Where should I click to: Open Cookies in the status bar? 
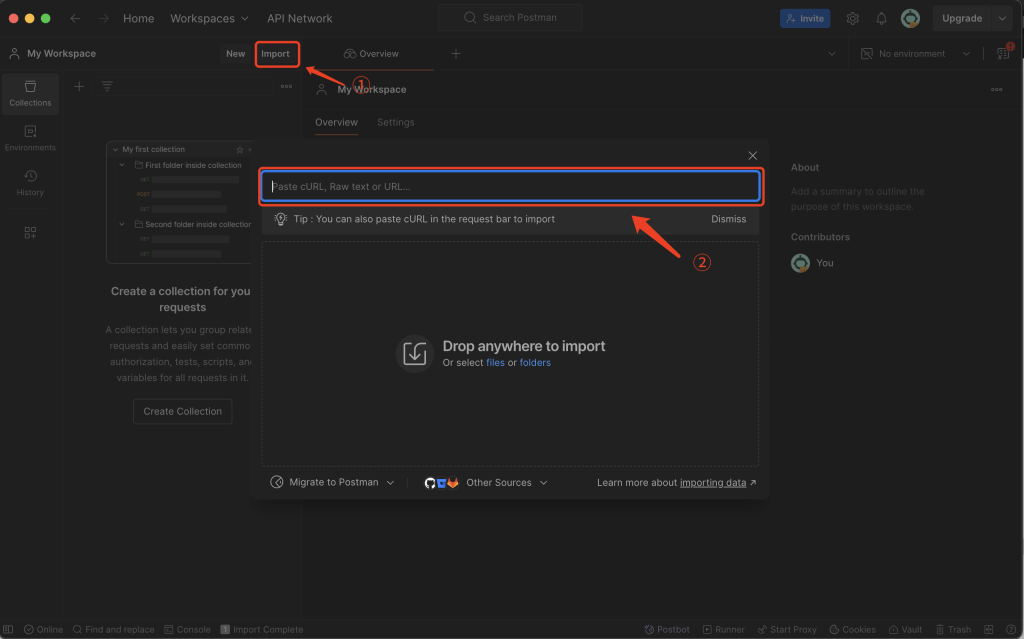tap(852, 629)
